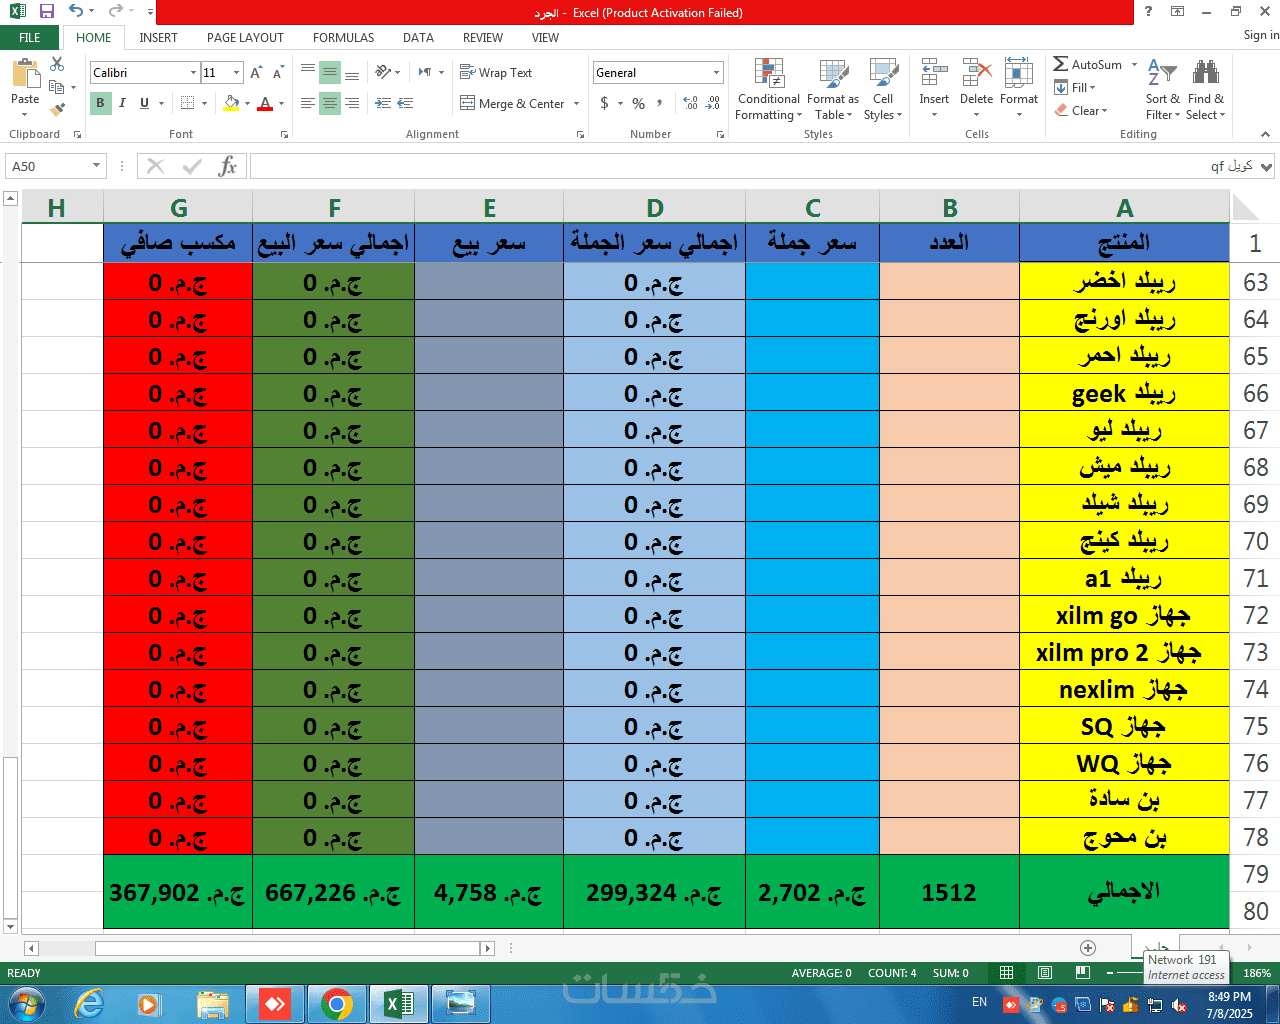Toggle Bold formatting
This screenshot has width=1280, height=1024.
pos(100,103)
